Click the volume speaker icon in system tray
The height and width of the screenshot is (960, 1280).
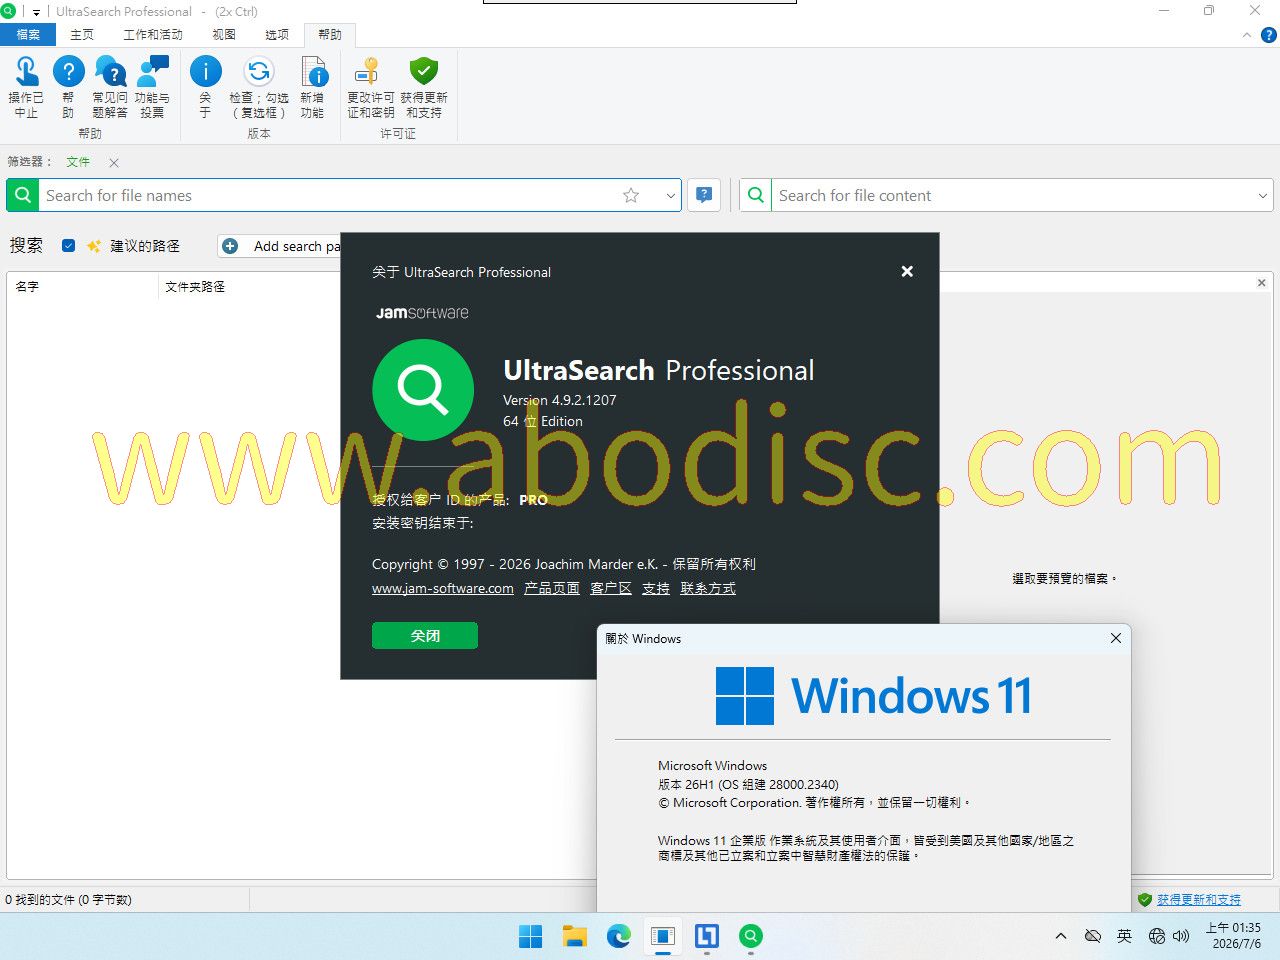(x=1181, y=936)
